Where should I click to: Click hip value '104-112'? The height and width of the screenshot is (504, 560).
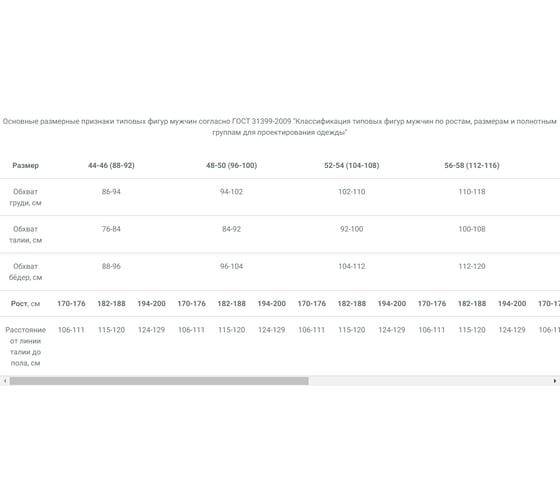point(352,266)
